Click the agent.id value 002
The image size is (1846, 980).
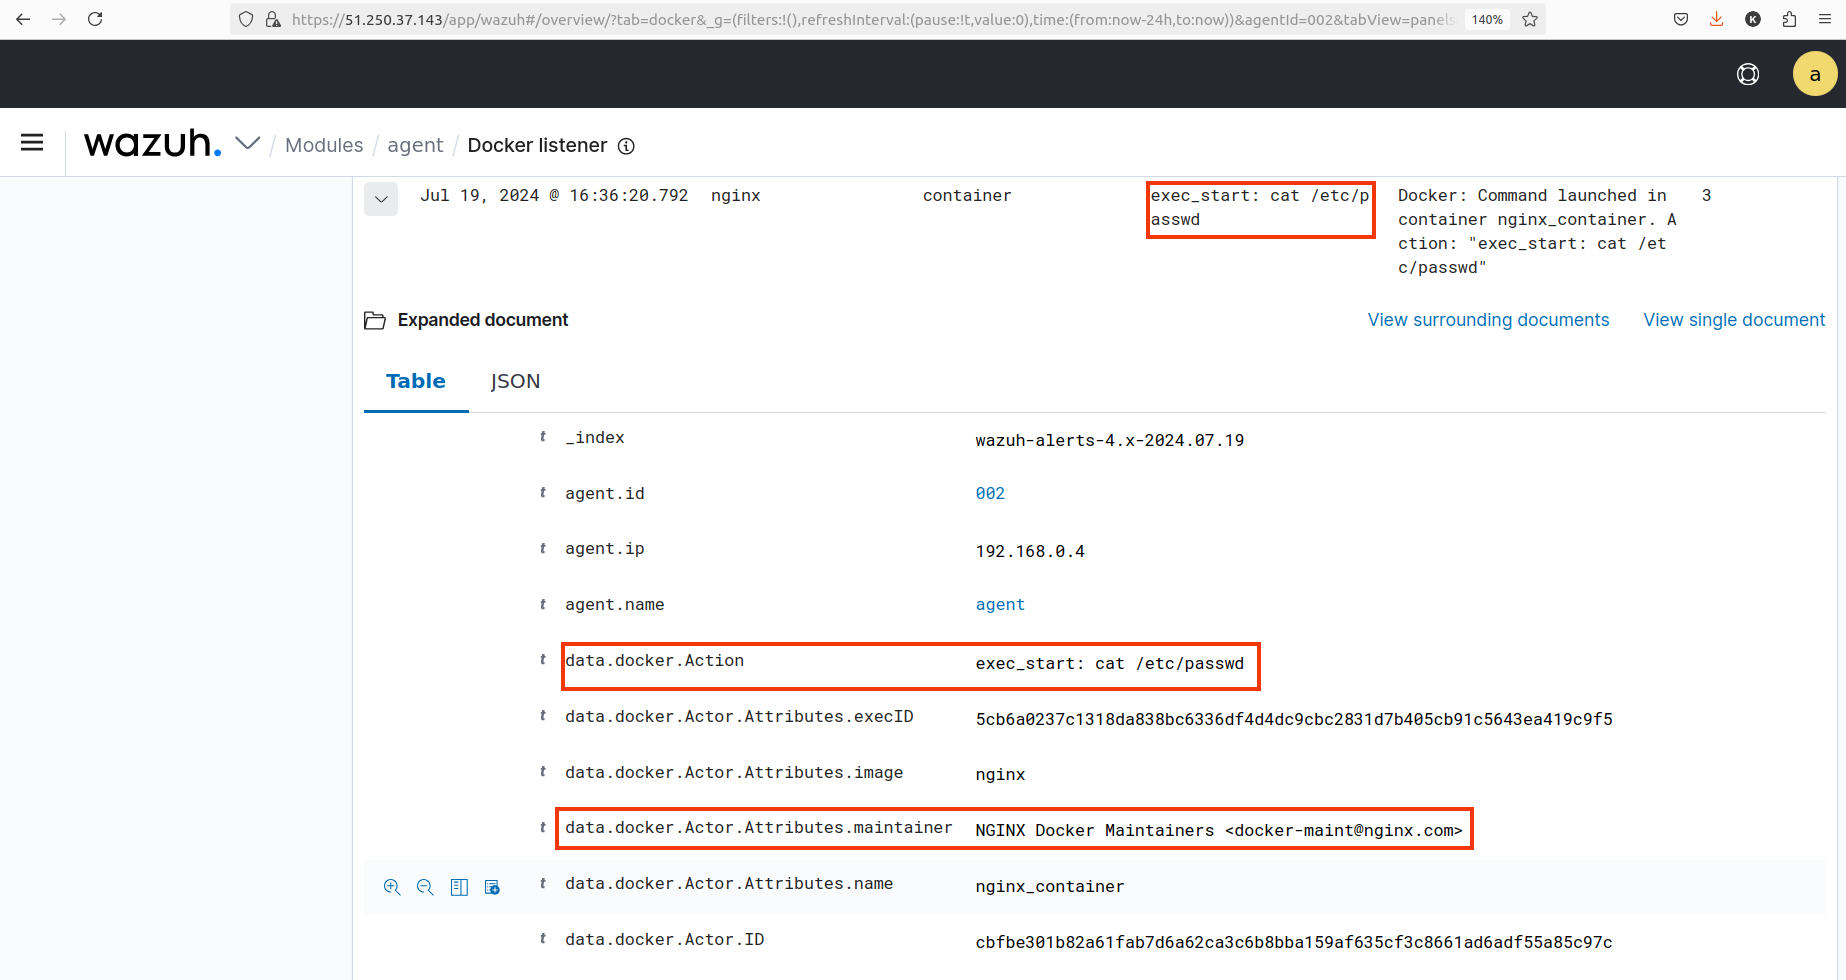click(x=990, y=493)
